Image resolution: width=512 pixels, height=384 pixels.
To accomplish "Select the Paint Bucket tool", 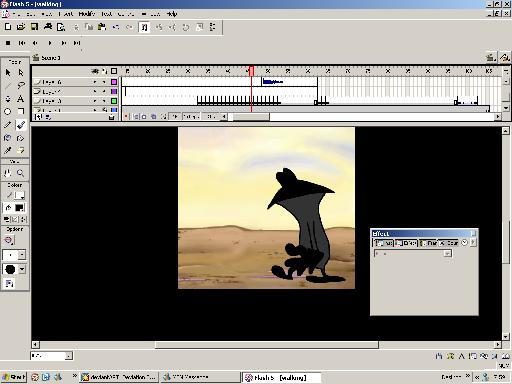I will point(21,138).
